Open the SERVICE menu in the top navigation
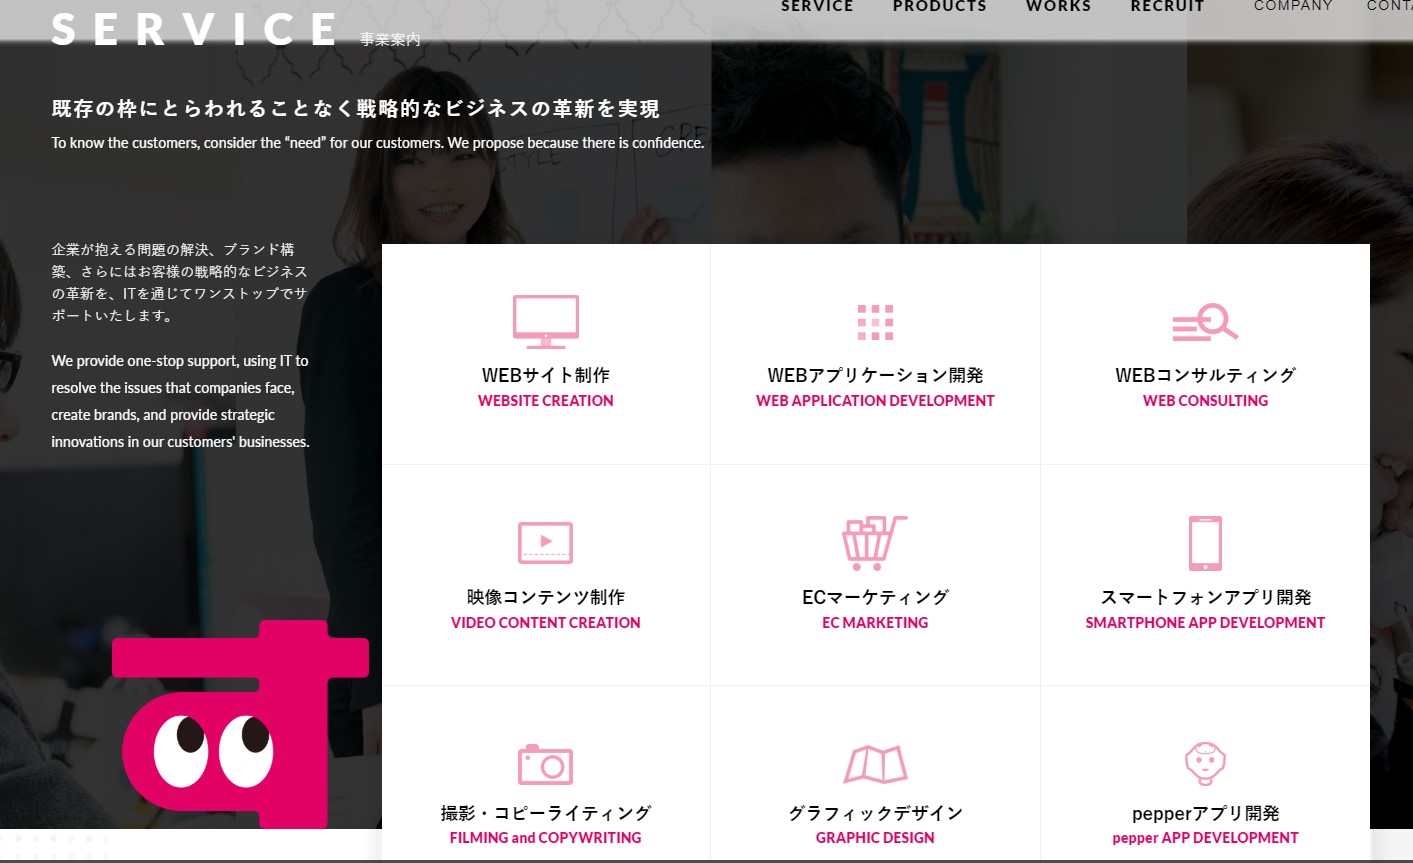The width and height of the screenshot is (1413, 863). pyautogui.click(x=817, y=7)
